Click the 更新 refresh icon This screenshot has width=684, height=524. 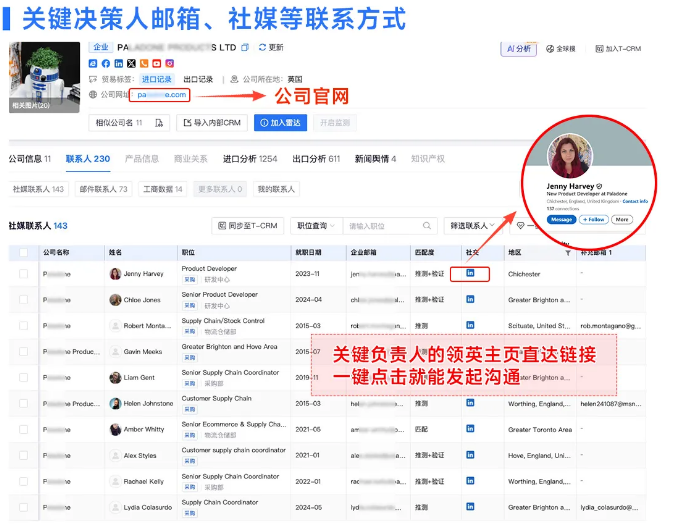262,47
